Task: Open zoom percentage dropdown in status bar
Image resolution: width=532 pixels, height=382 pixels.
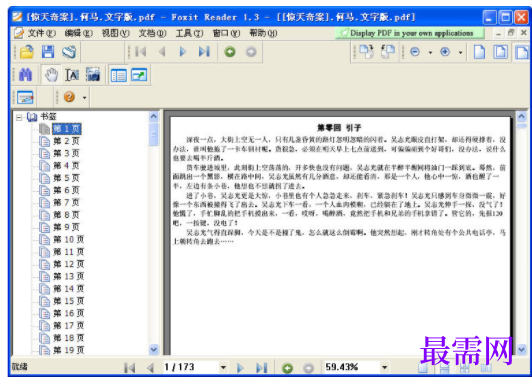Action: [x=384, y=367]
